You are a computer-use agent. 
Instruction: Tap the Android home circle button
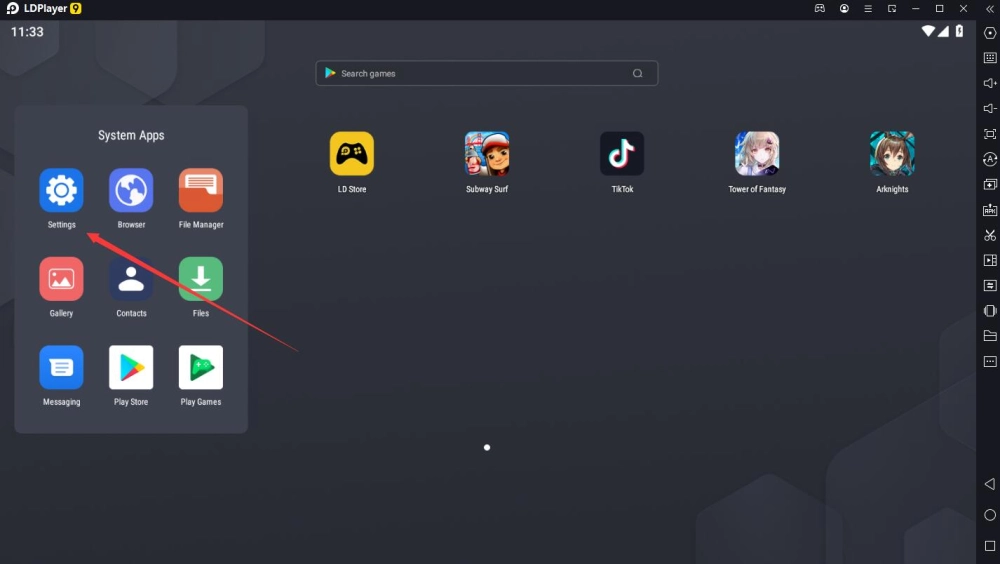pyautogui.click(x=990, y=515)
